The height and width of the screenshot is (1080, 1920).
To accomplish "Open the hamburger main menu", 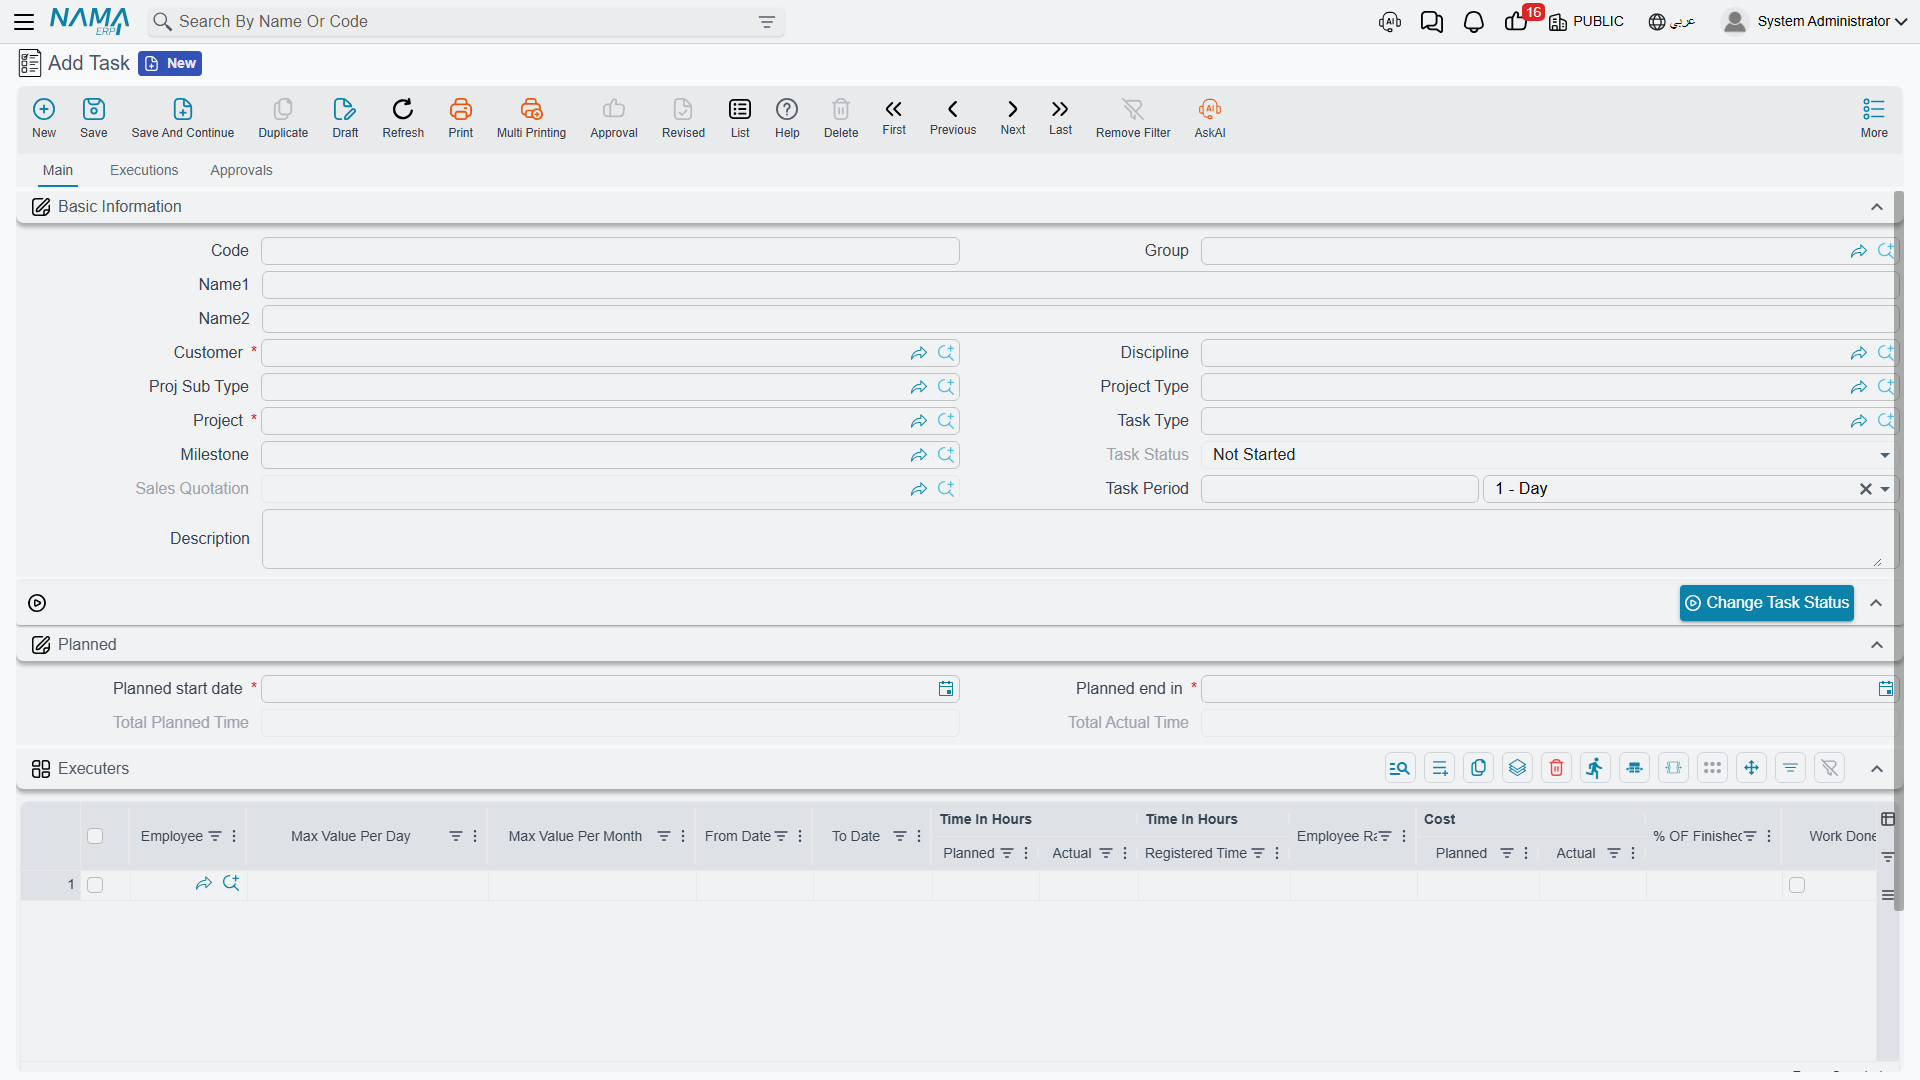I will [x=24, y=22].
